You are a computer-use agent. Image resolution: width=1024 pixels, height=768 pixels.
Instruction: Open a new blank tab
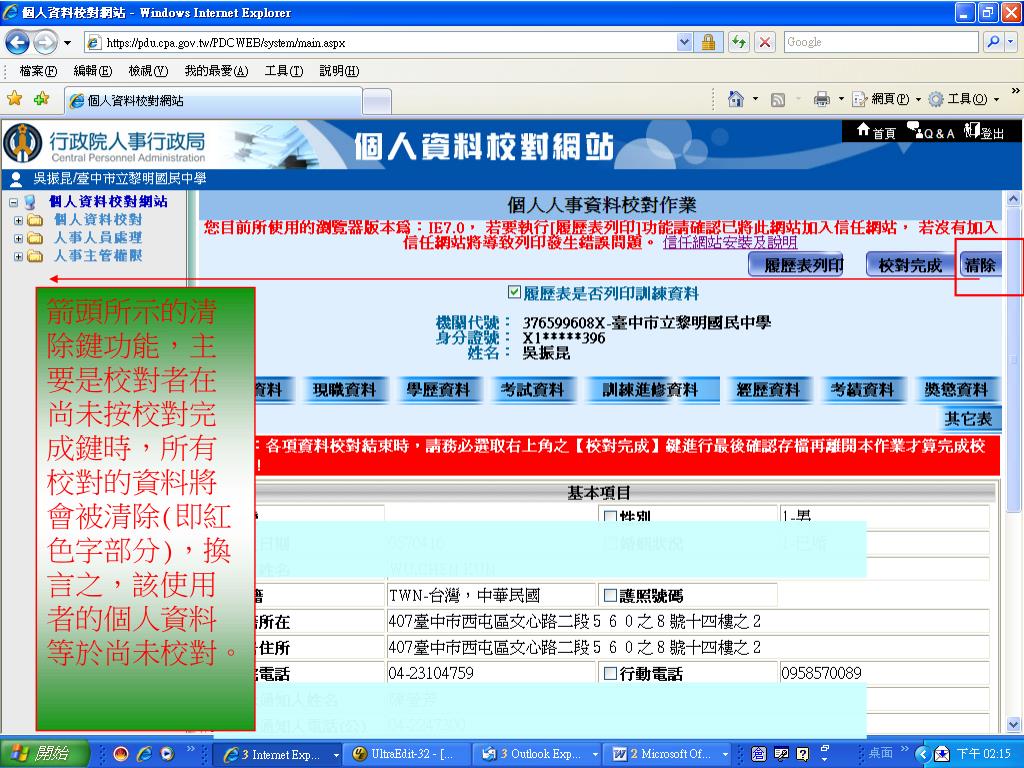(x=377, y=101)
